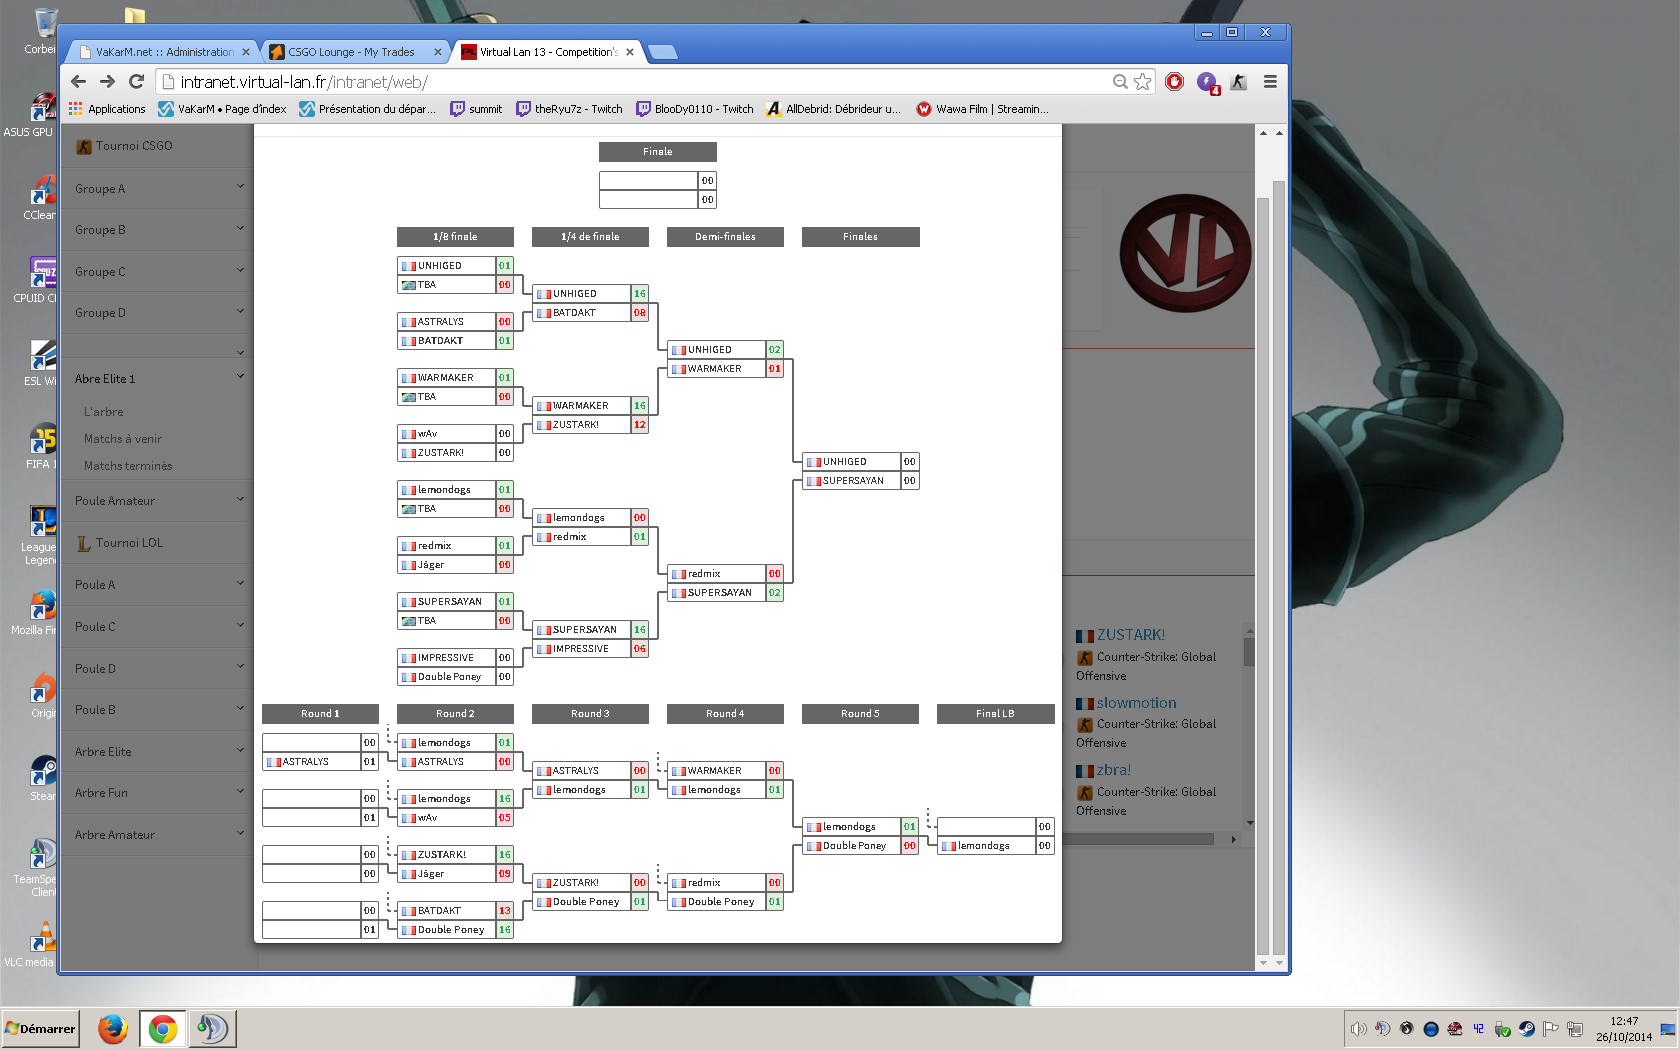The height and width of the screenshot is (1050, 1680).
Task: Click SUPERSAYAN in the Finales bracket match
Action: coord(853,481)
